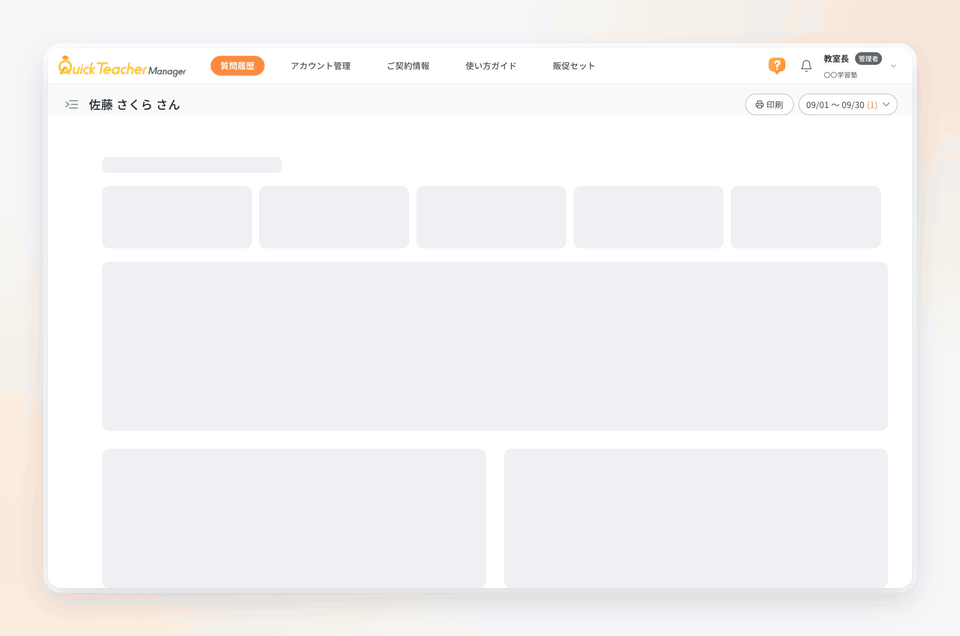Open the orange help question icon

pyautogui.click(x=776, y=65)
